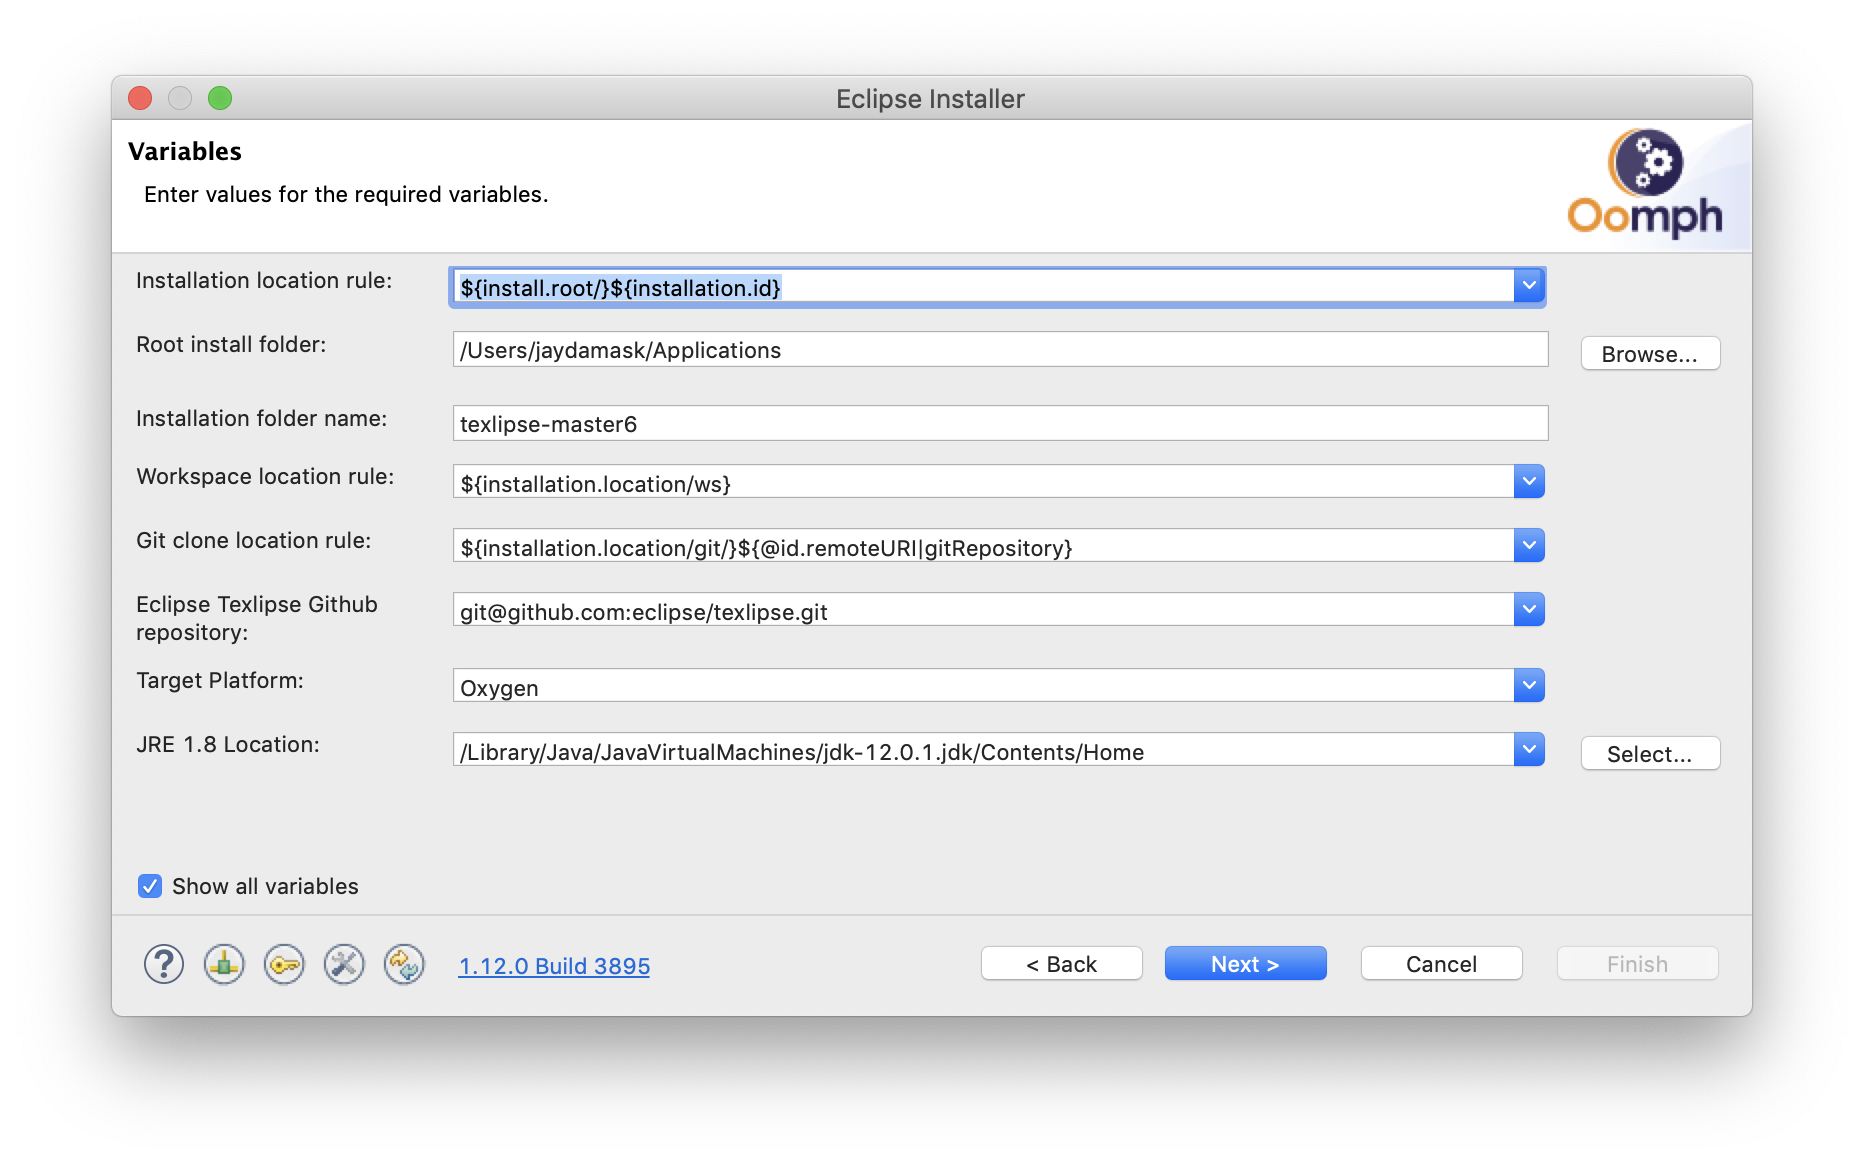The height and width of the screenshot is (1164, 1864).
Task: Click the Browse... button
Action: point(1650,354)
